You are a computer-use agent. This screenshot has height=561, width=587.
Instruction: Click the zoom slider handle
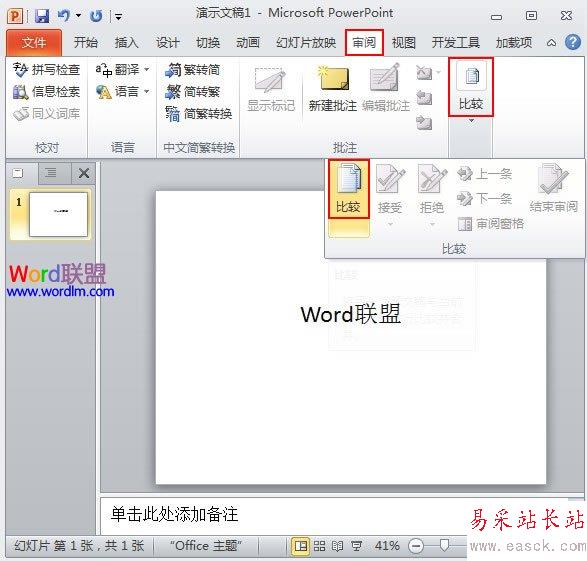tap(444, 545)
